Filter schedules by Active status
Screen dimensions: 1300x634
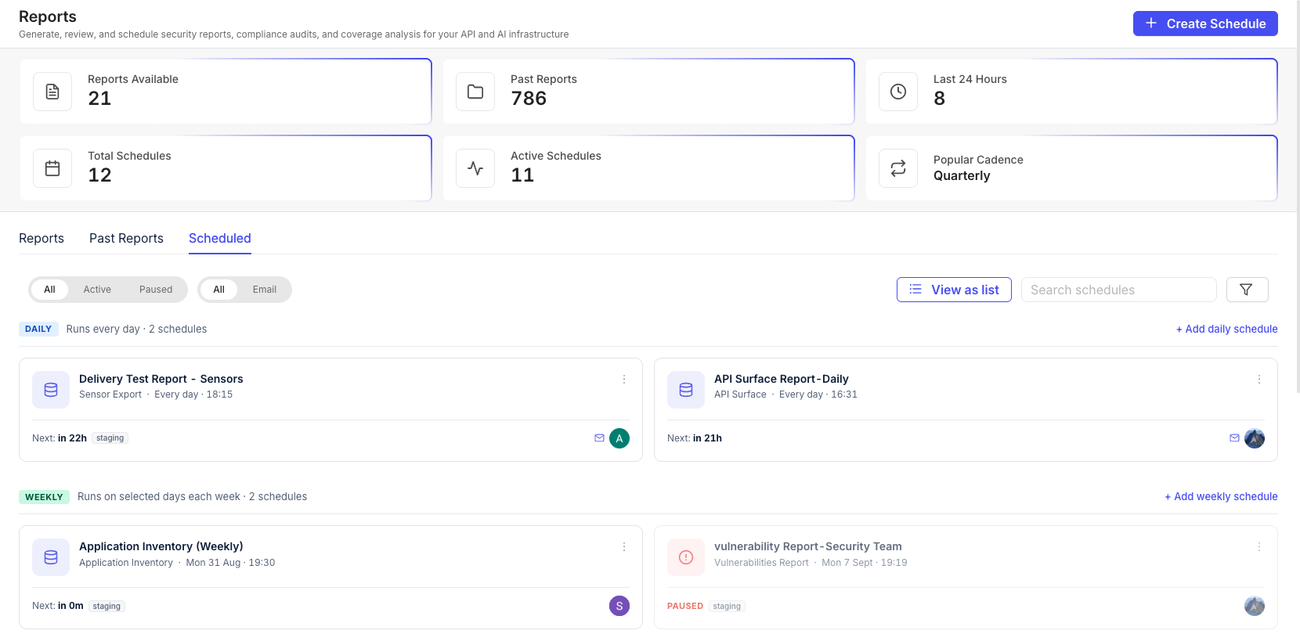97,289
